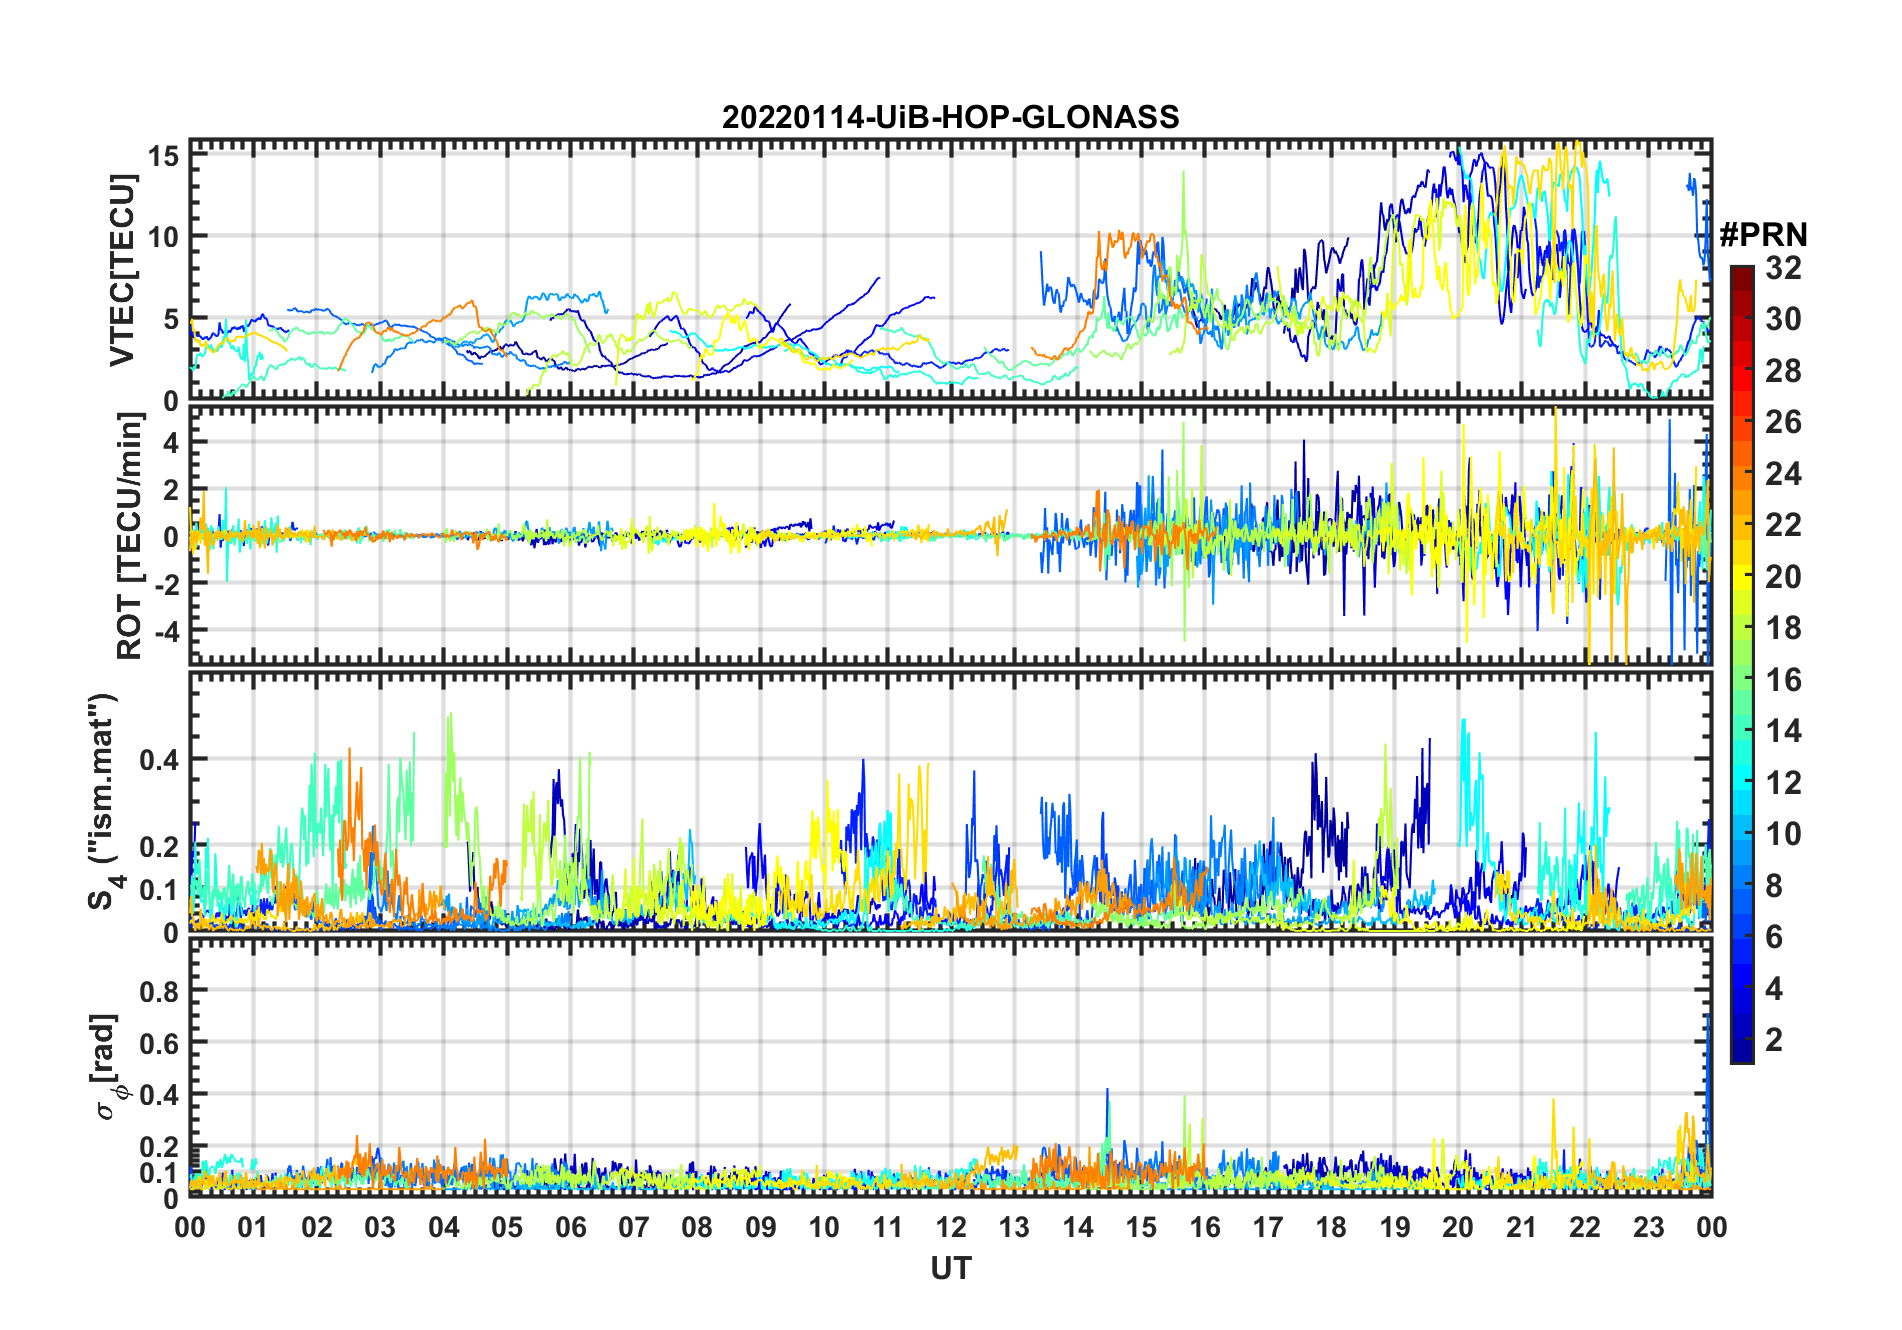The image size is (1902, 1330).
Task: Select the ROT [TECU/min] y-axis label
Action: 128,536
